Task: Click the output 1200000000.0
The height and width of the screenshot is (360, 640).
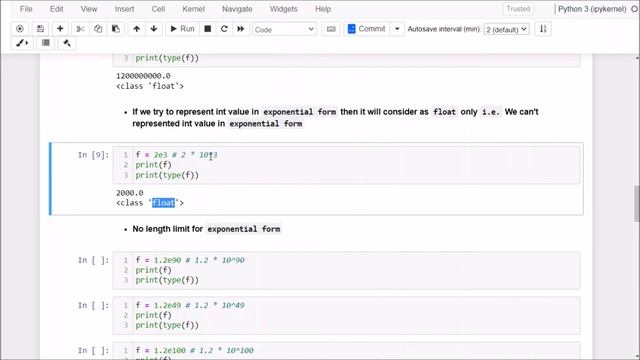Action: [x=143, y=76]
